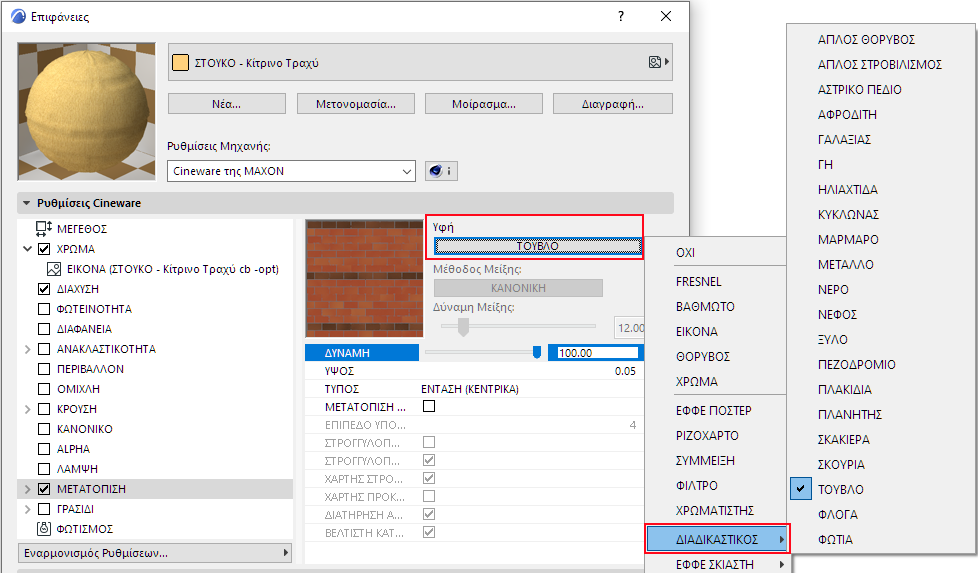Image resolution: width=978 pixels, height=573 pixels.
Task: Click the material sphere preview
Action: point(86,112)
